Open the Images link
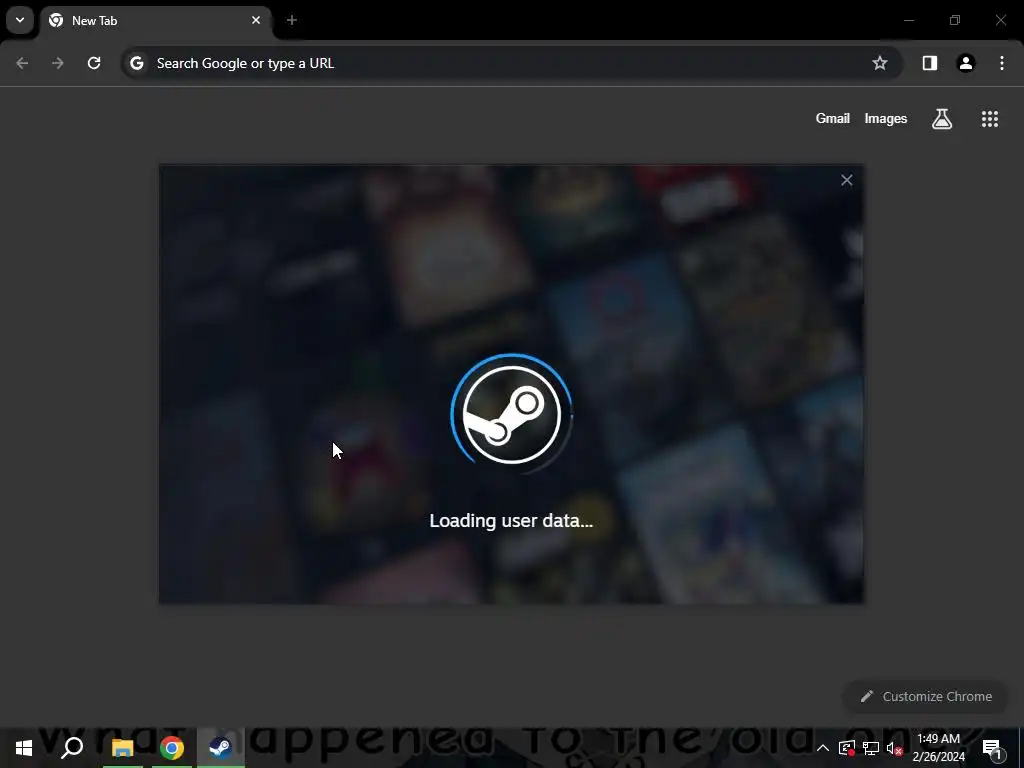 coord(886,118)
